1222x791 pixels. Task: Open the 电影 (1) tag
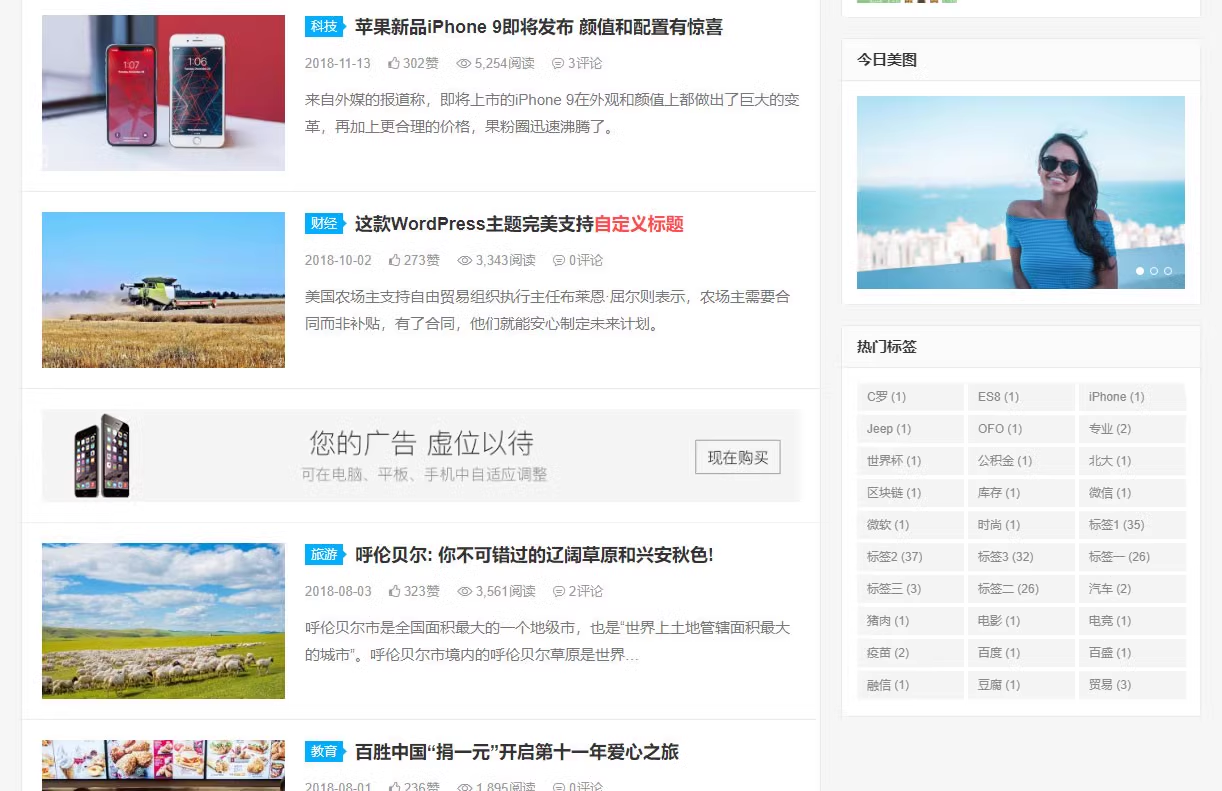1021,621
